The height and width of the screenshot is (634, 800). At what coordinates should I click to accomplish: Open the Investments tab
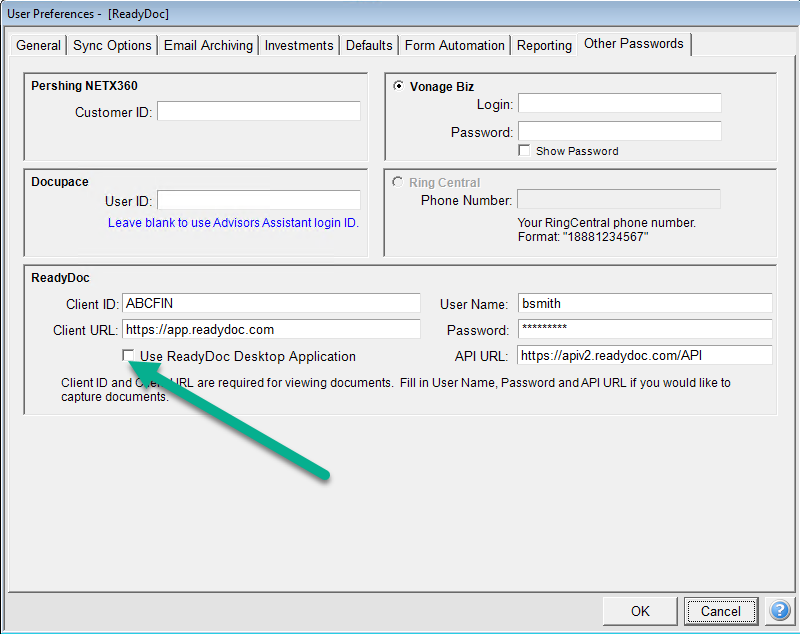point(299,45)
